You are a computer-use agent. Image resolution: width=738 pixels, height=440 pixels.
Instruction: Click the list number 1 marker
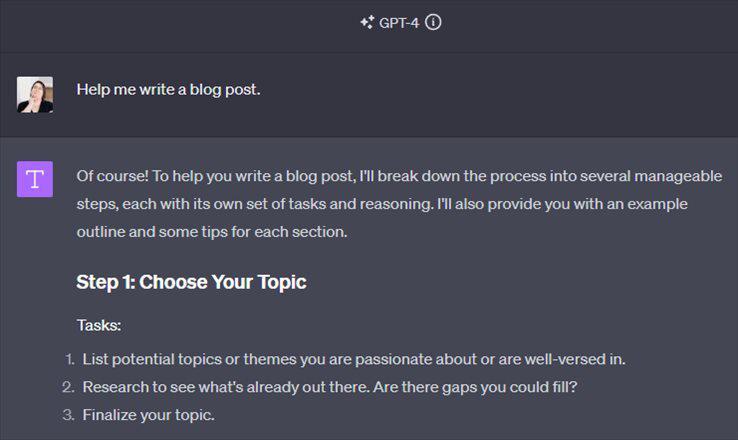[x=70, y=358]
